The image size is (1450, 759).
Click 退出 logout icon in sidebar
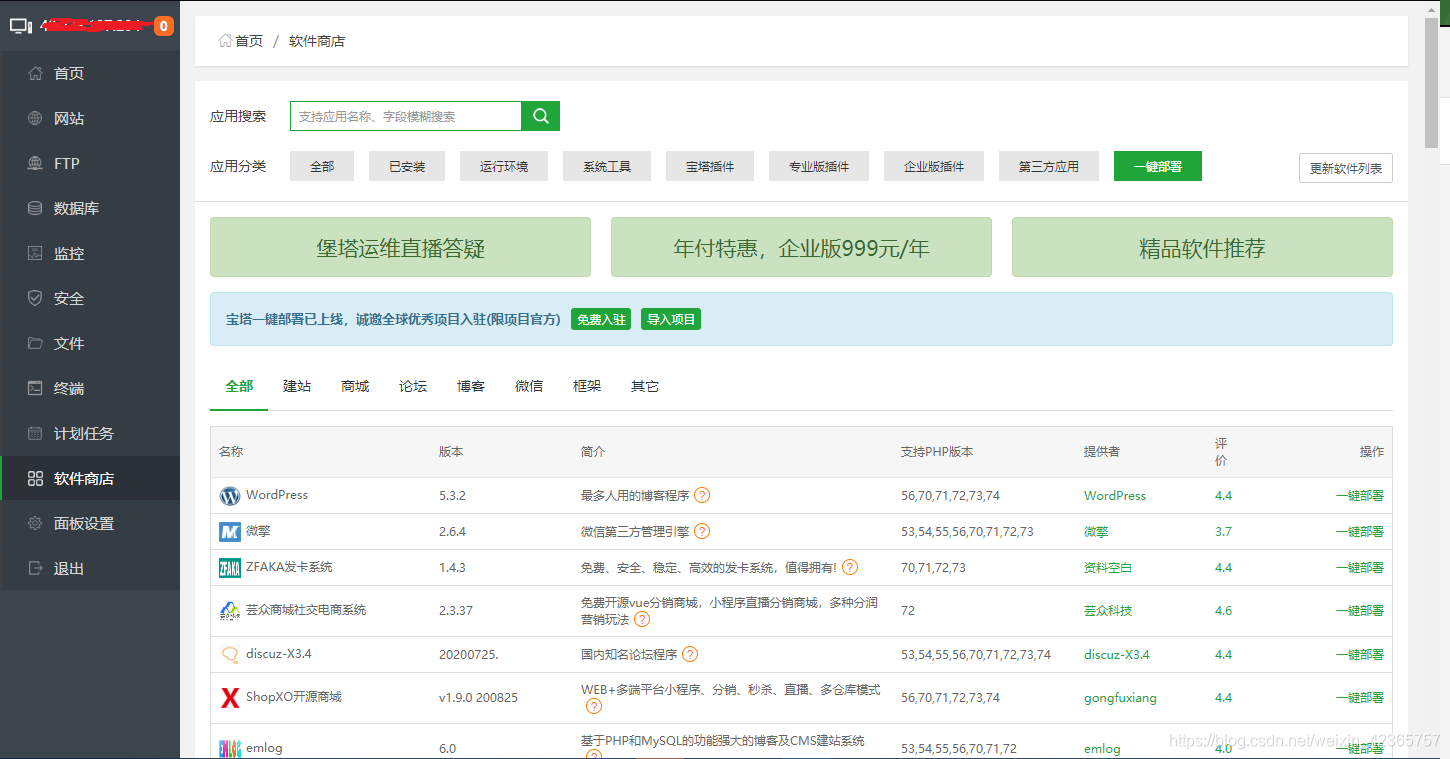pyautogui.click(x=36, y=568)
